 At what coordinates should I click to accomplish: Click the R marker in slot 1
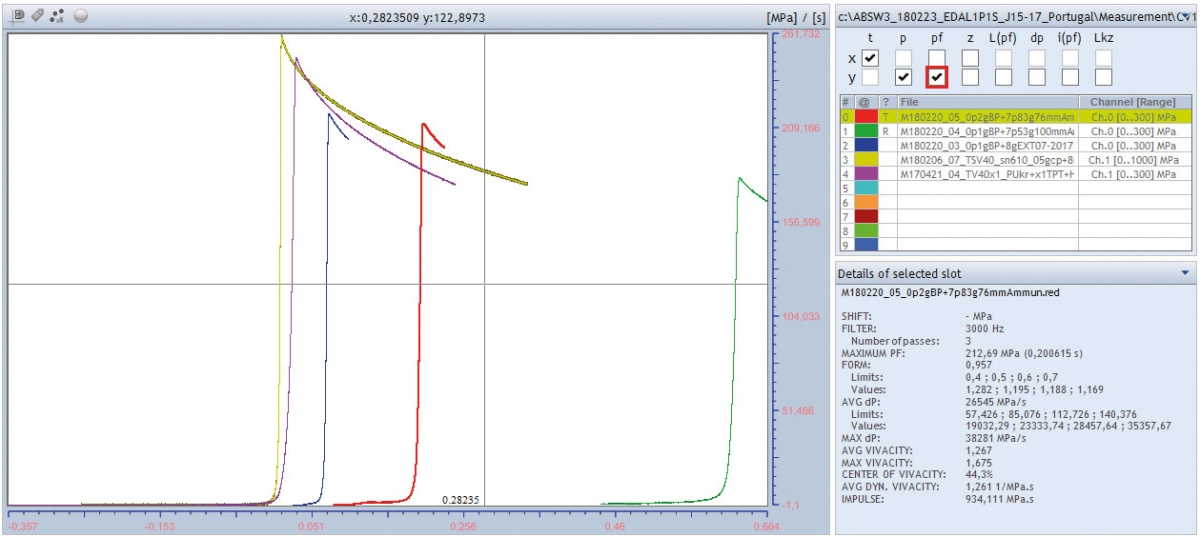885,131
